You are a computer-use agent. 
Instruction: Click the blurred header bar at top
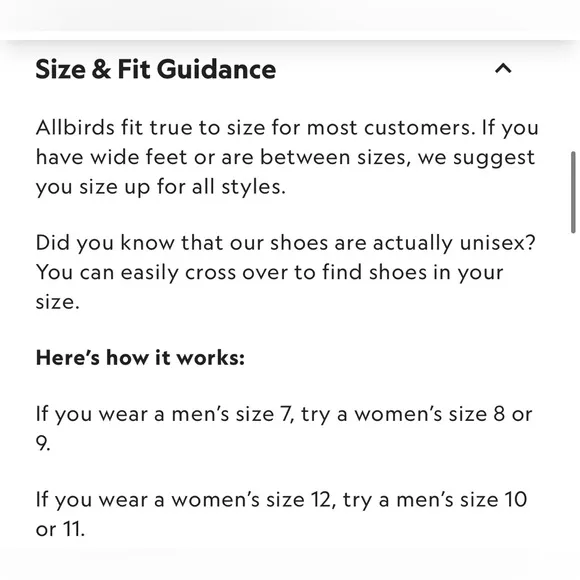[290, 17]
